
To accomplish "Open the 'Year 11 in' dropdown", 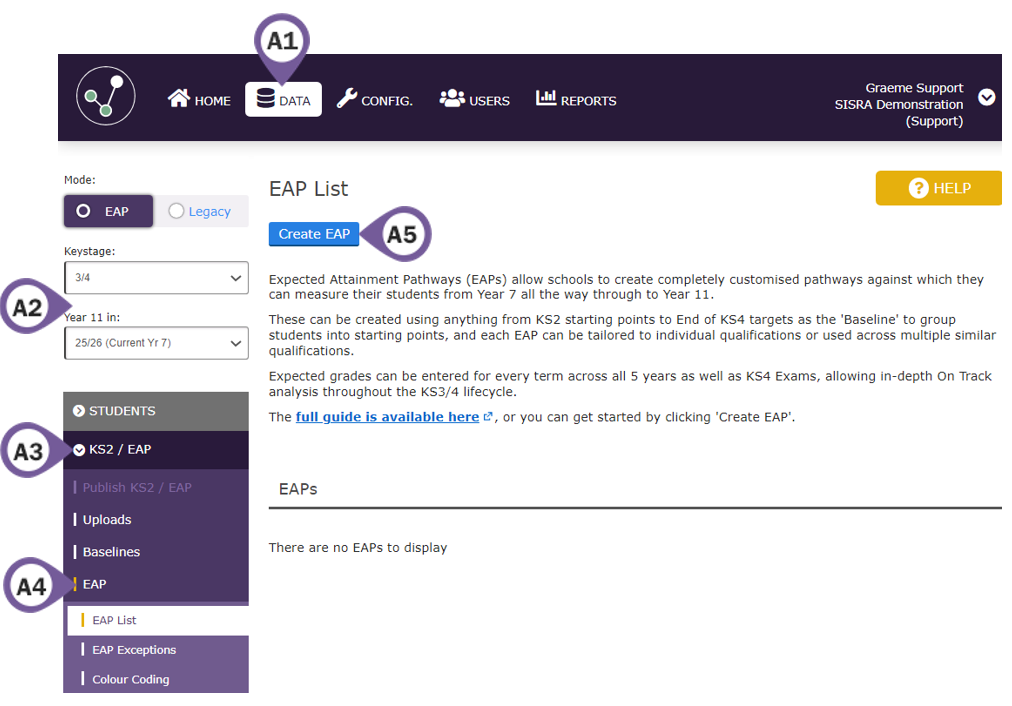I will tap(156, 342).
